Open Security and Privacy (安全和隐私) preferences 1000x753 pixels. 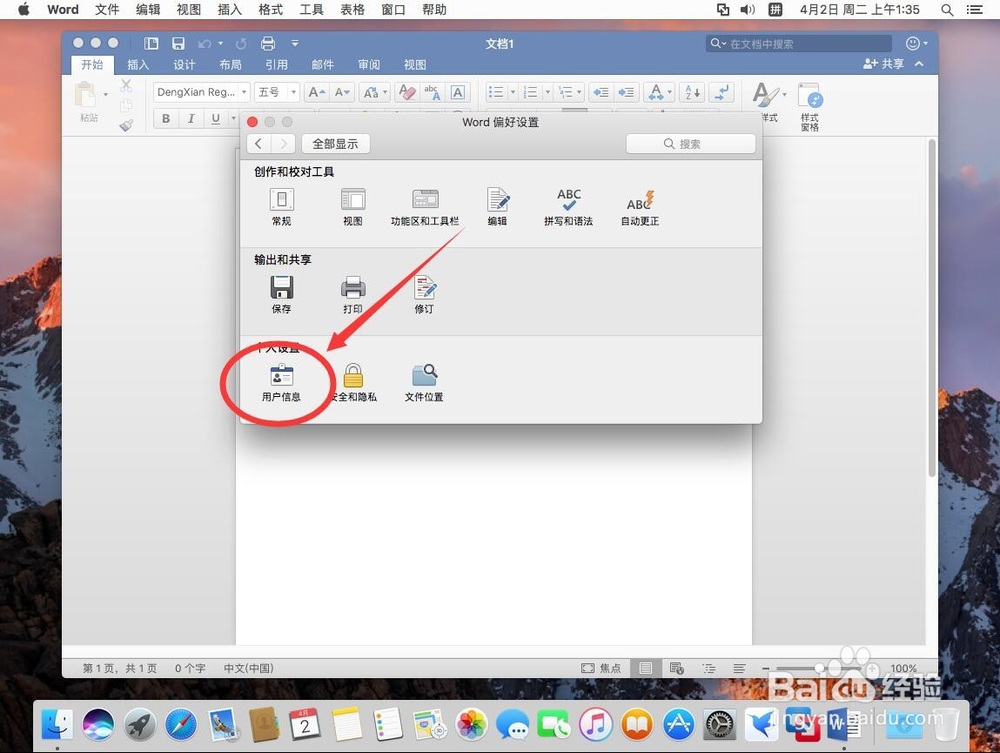tap(353, 383)
